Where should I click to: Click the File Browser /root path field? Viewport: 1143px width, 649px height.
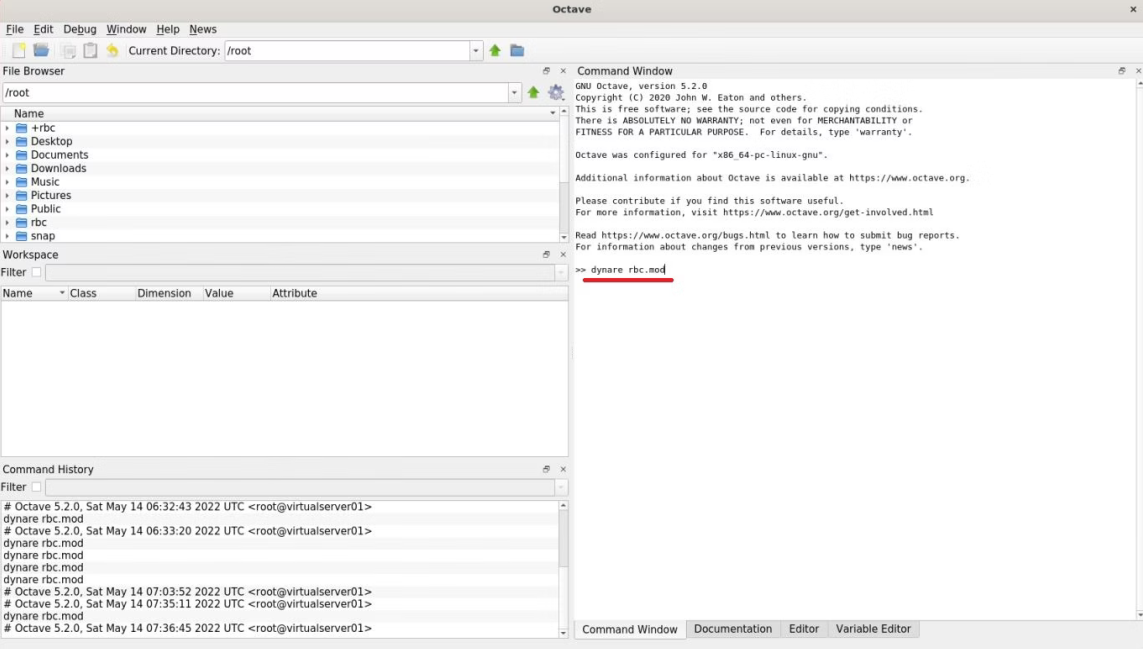(255, 93)
